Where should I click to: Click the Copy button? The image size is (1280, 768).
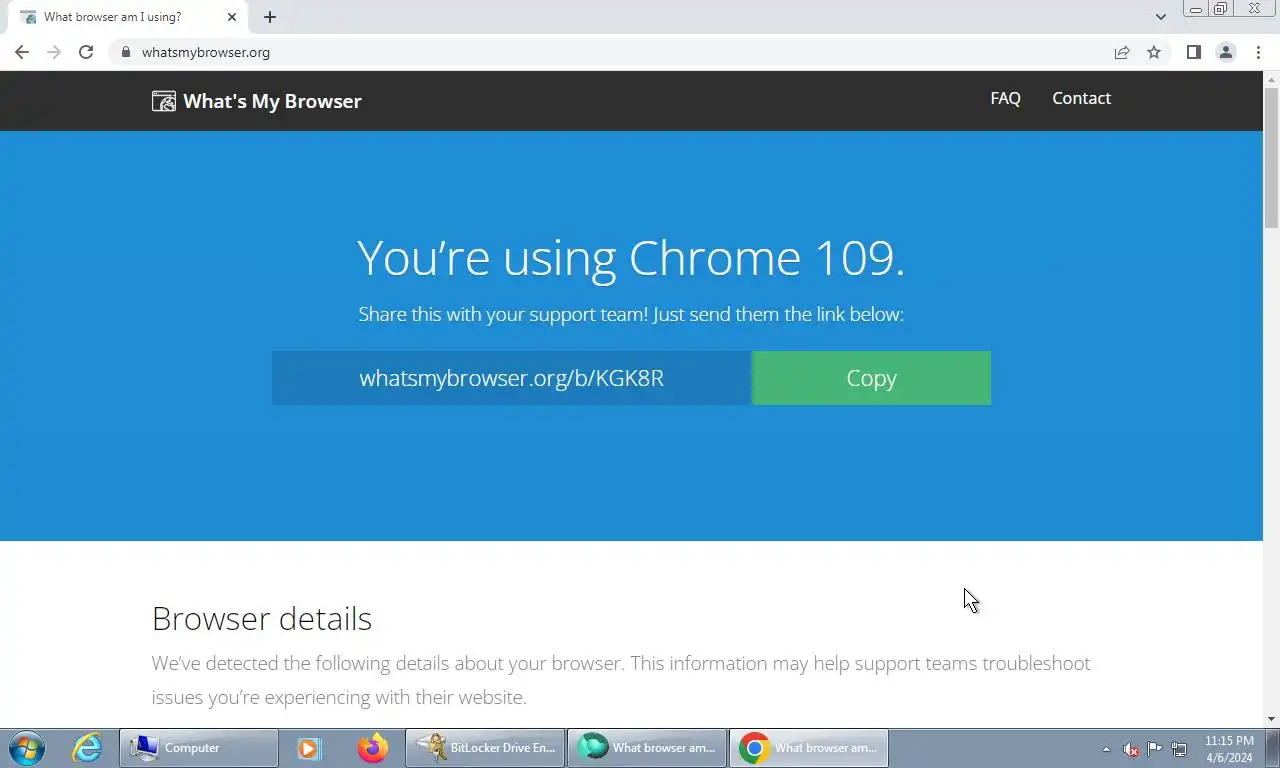pos(871,378)
